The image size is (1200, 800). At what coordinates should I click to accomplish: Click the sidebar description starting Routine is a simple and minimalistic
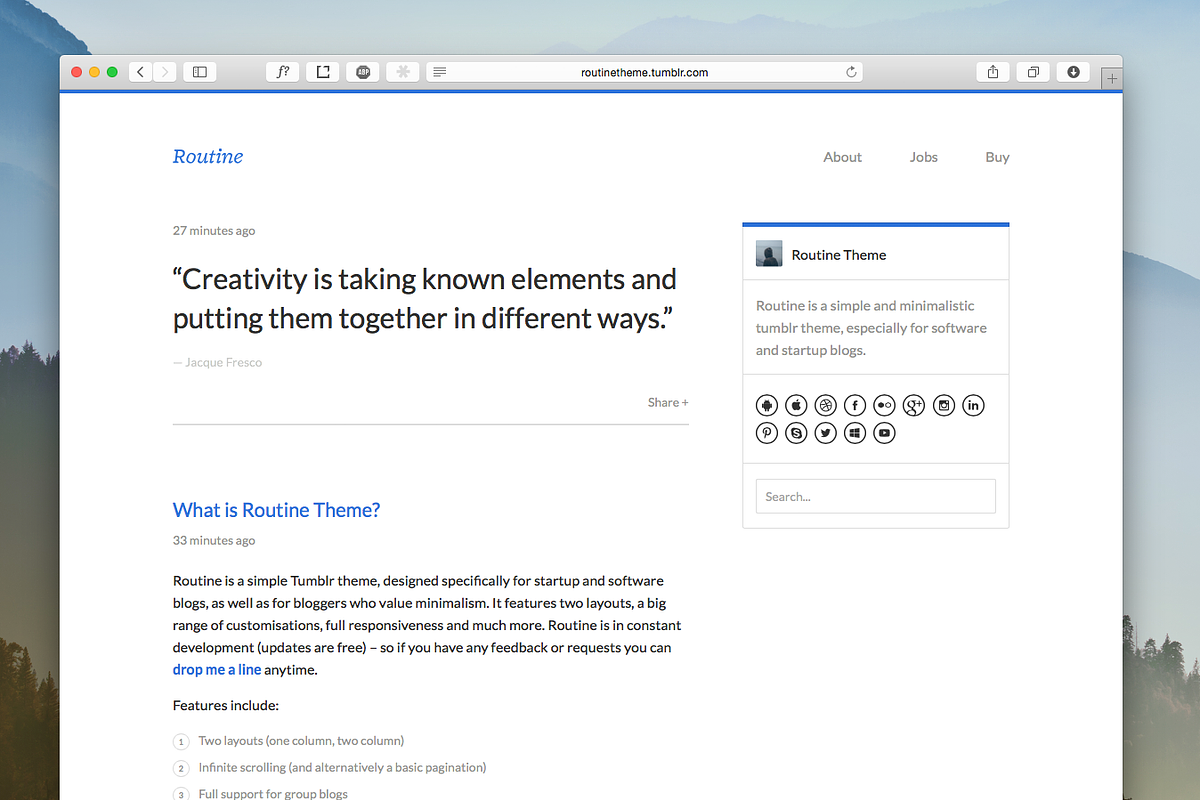click(871, 328)
